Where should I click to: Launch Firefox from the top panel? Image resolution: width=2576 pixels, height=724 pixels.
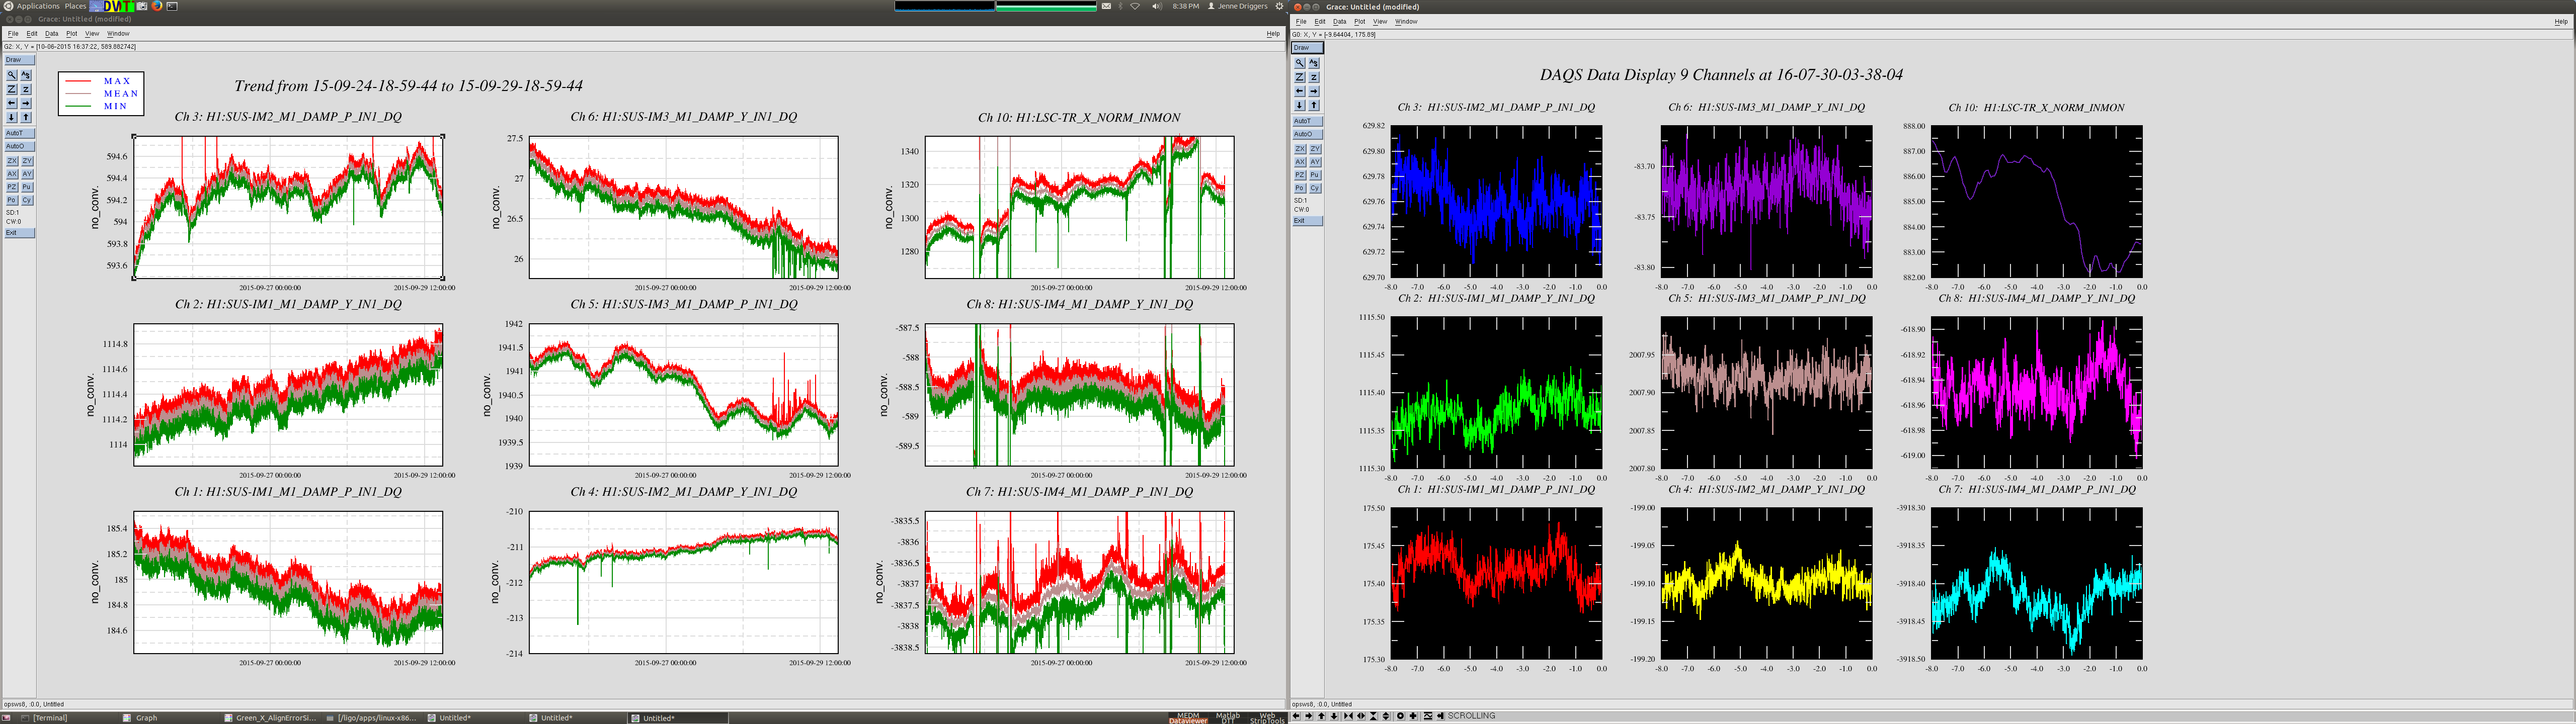157,6
